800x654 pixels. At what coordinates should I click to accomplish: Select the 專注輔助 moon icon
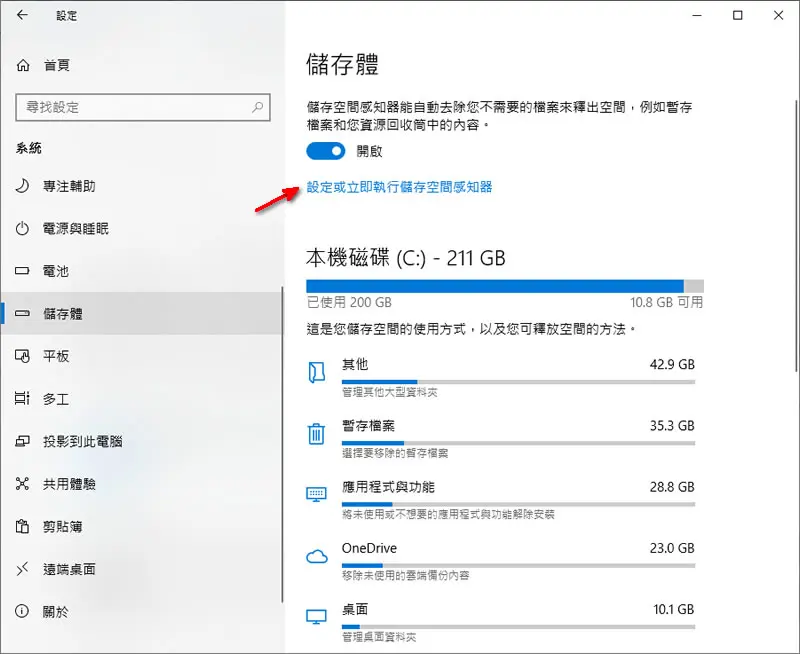point(22,186)
